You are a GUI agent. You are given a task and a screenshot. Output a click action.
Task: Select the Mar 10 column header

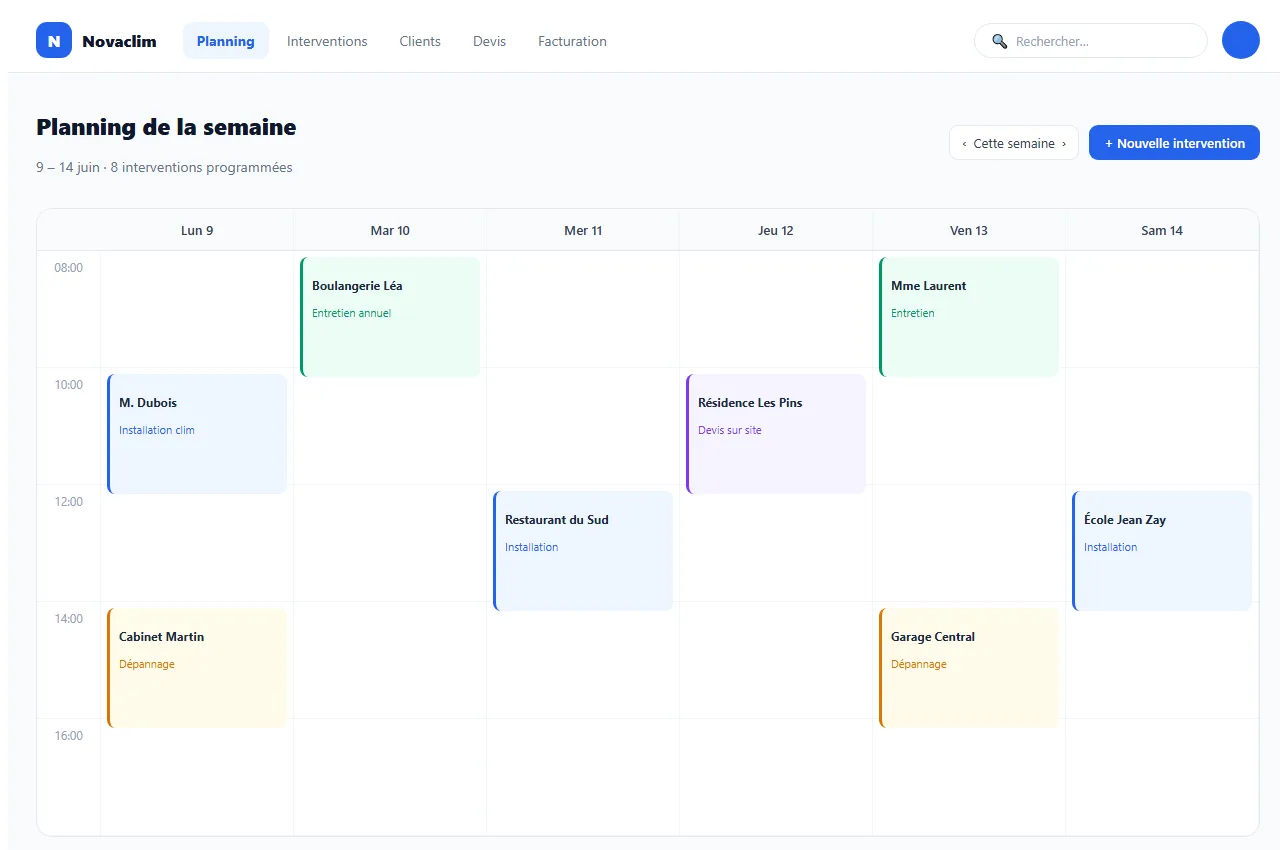pos(390,230)
